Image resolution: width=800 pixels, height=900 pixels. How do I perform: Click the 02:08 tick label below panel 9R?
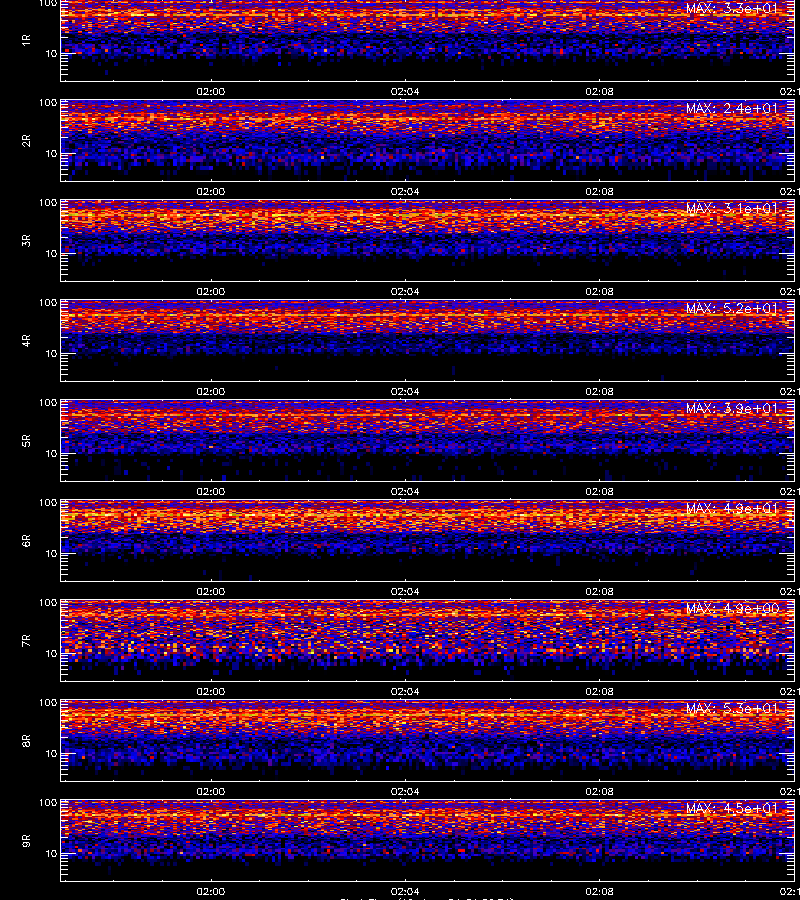(599, 891)
